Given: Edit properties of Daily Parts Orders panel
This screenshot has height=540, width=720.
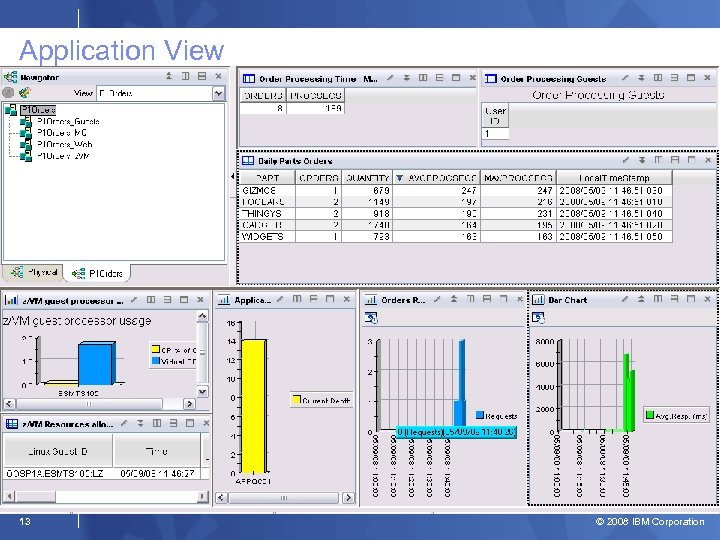Looking at the screenshot, I should click(625, 160).
